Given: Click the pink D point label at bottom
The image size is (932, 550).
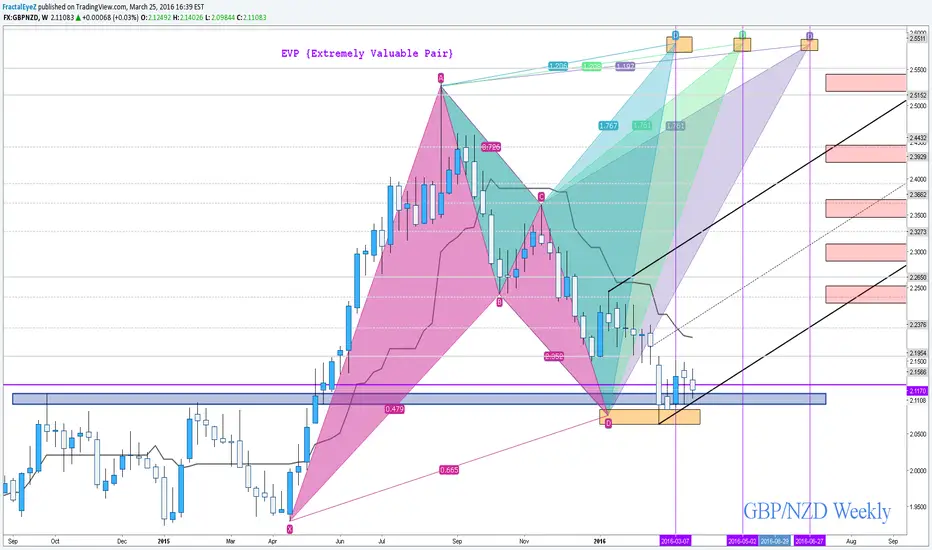Looking at the screenshot, I should coord(608,423).
